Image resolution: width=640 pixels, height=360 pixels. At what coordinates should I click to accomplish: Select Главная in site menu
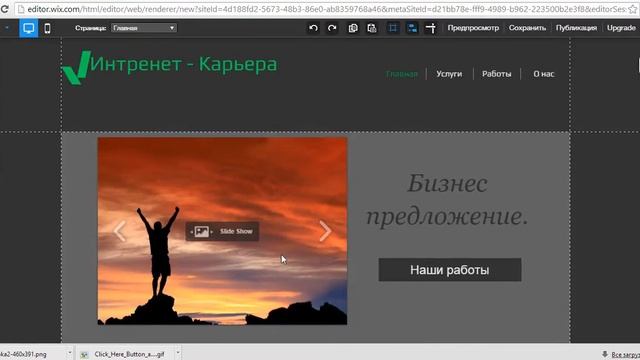(x=402, y=74)
